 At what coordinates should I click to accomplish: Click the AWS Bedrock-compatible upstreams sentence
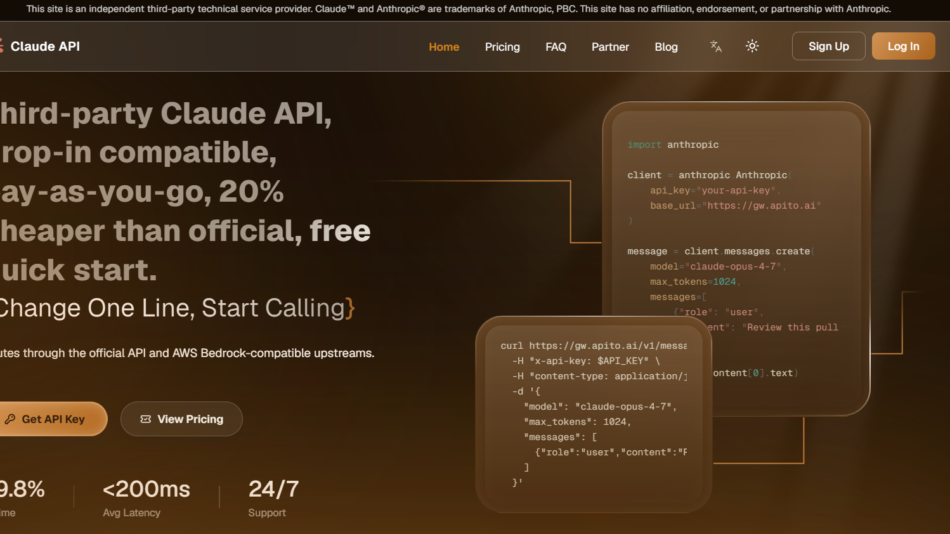click(x=187, y=353)
